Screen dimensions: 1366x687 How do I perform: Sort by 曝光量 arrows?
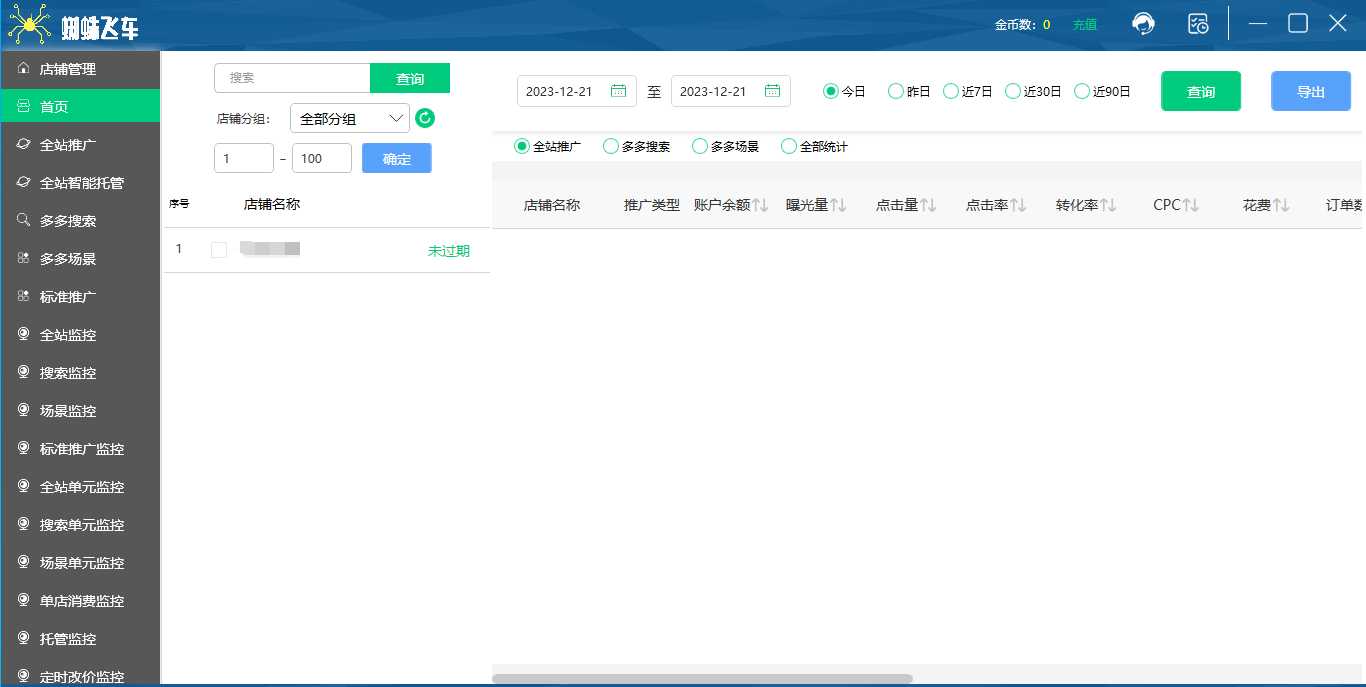tap(838, 205)
